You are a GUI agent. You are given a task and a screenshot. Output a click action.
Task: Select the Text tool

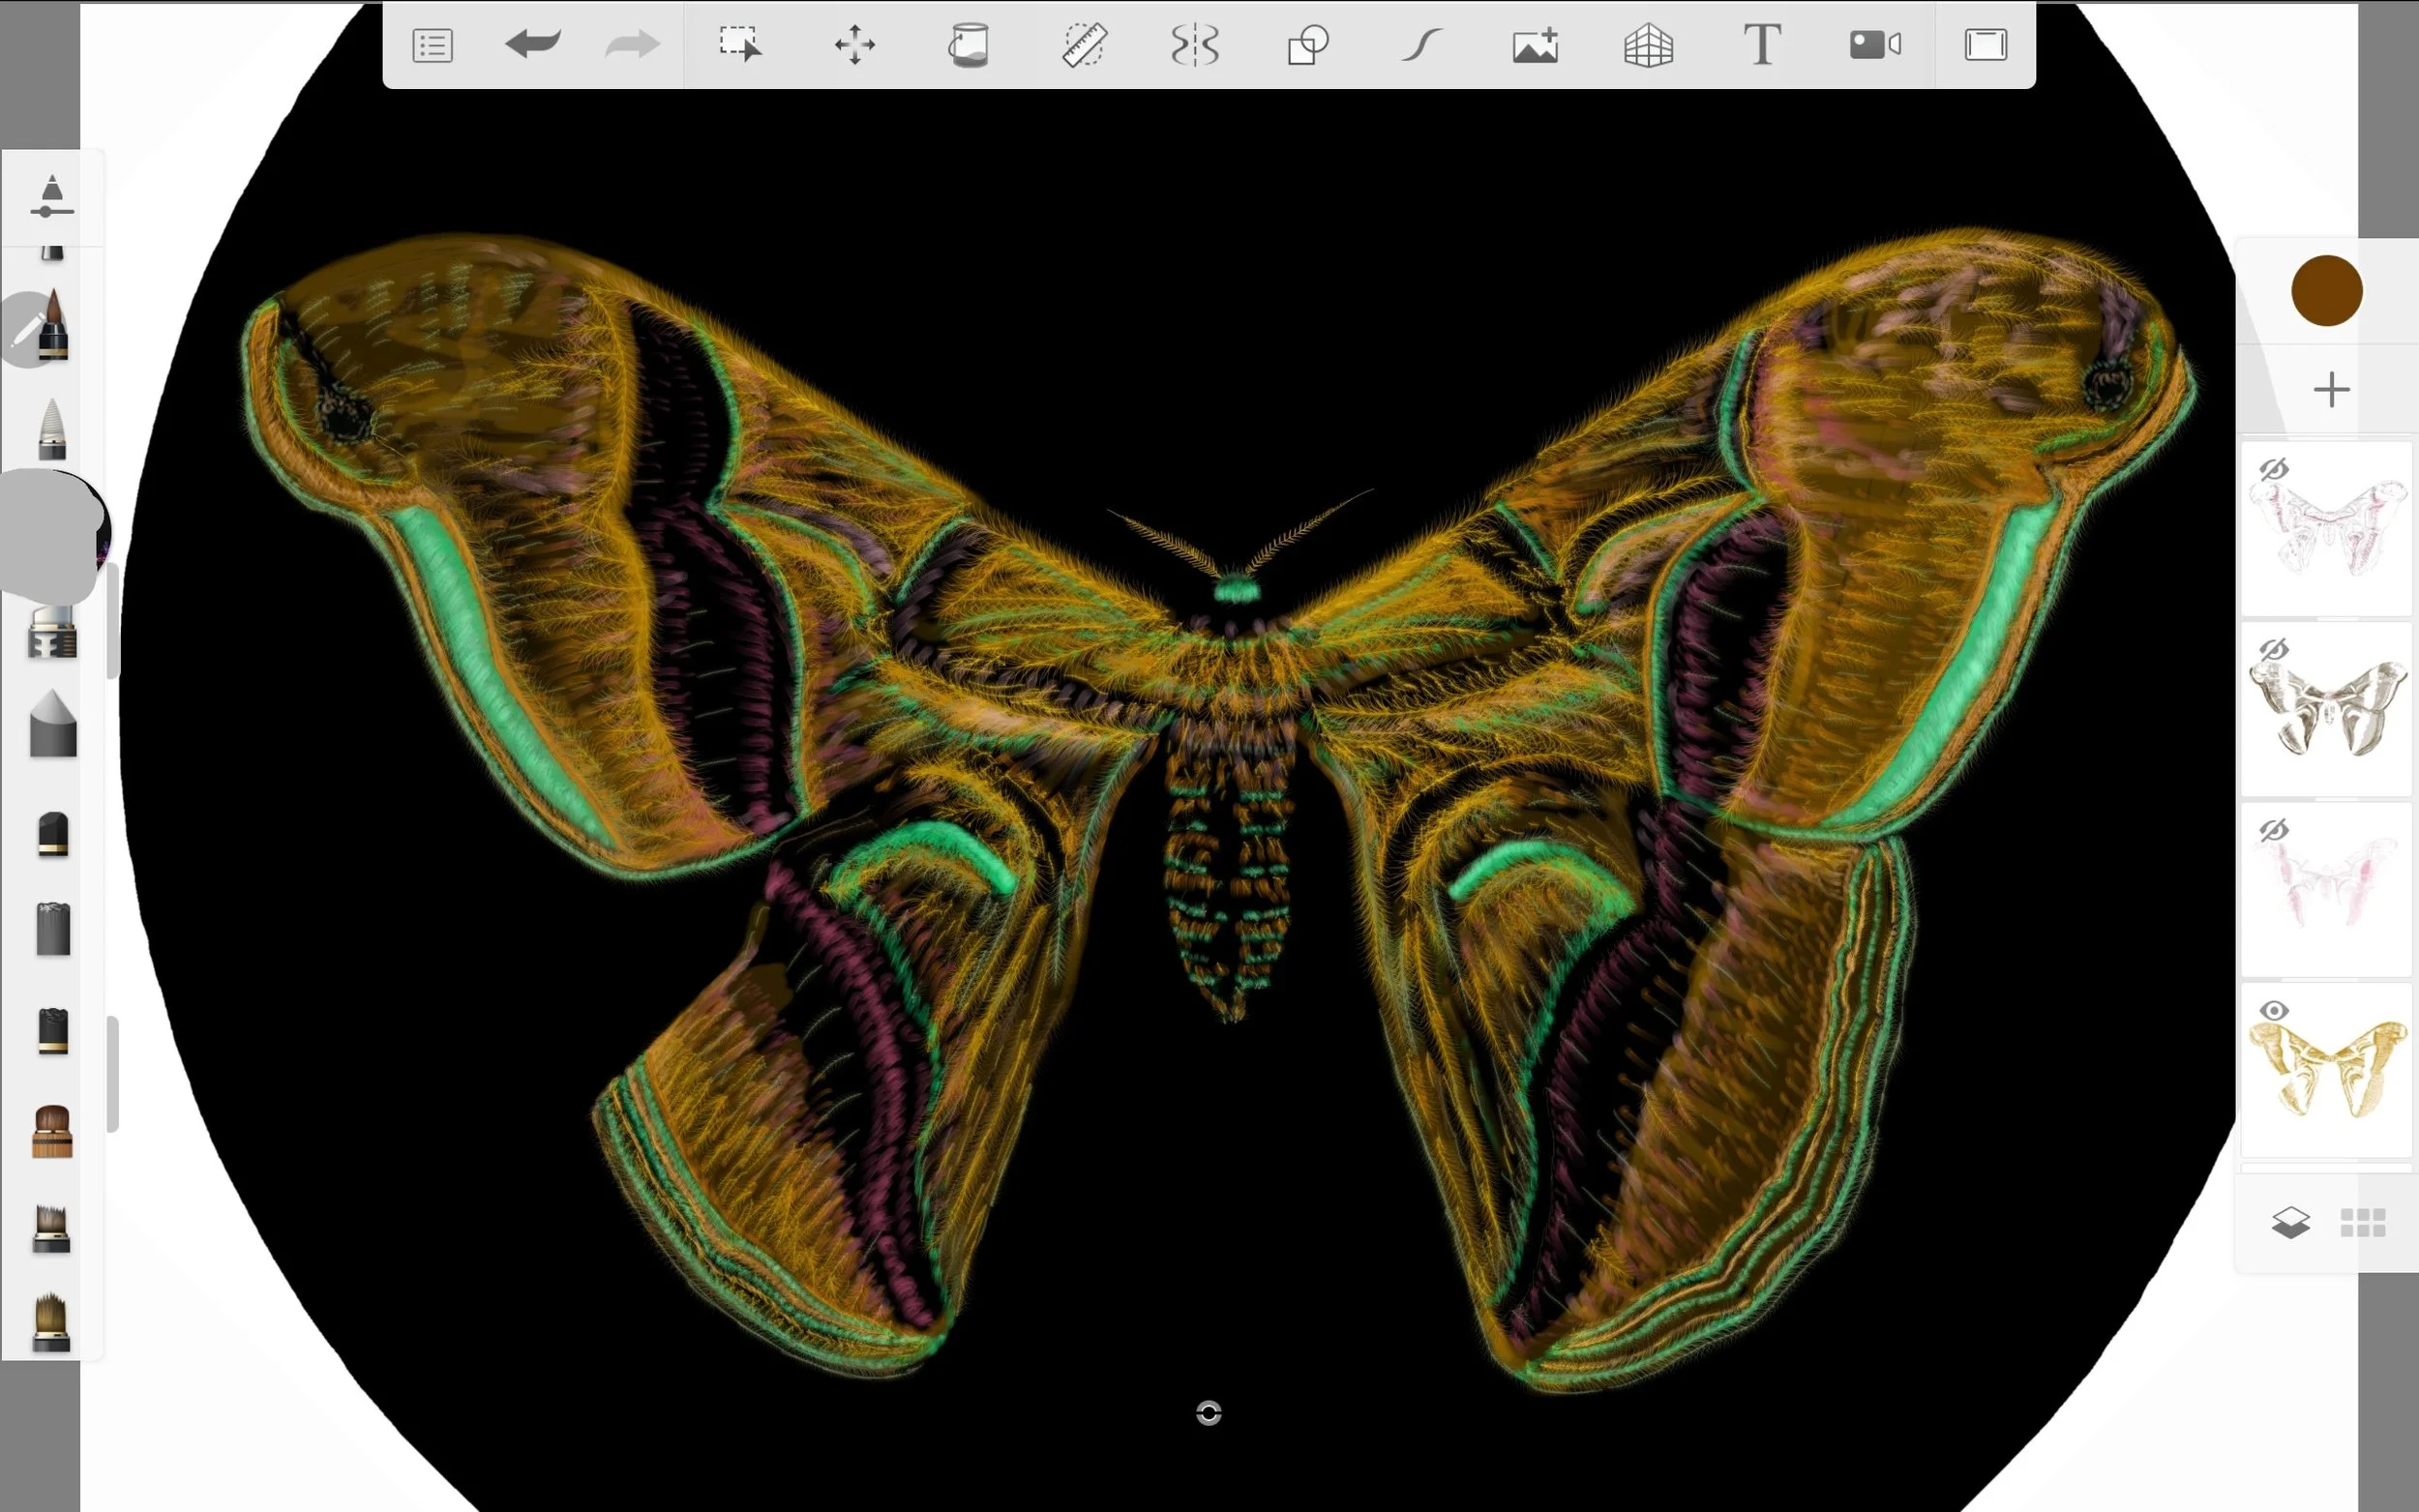1762,45
